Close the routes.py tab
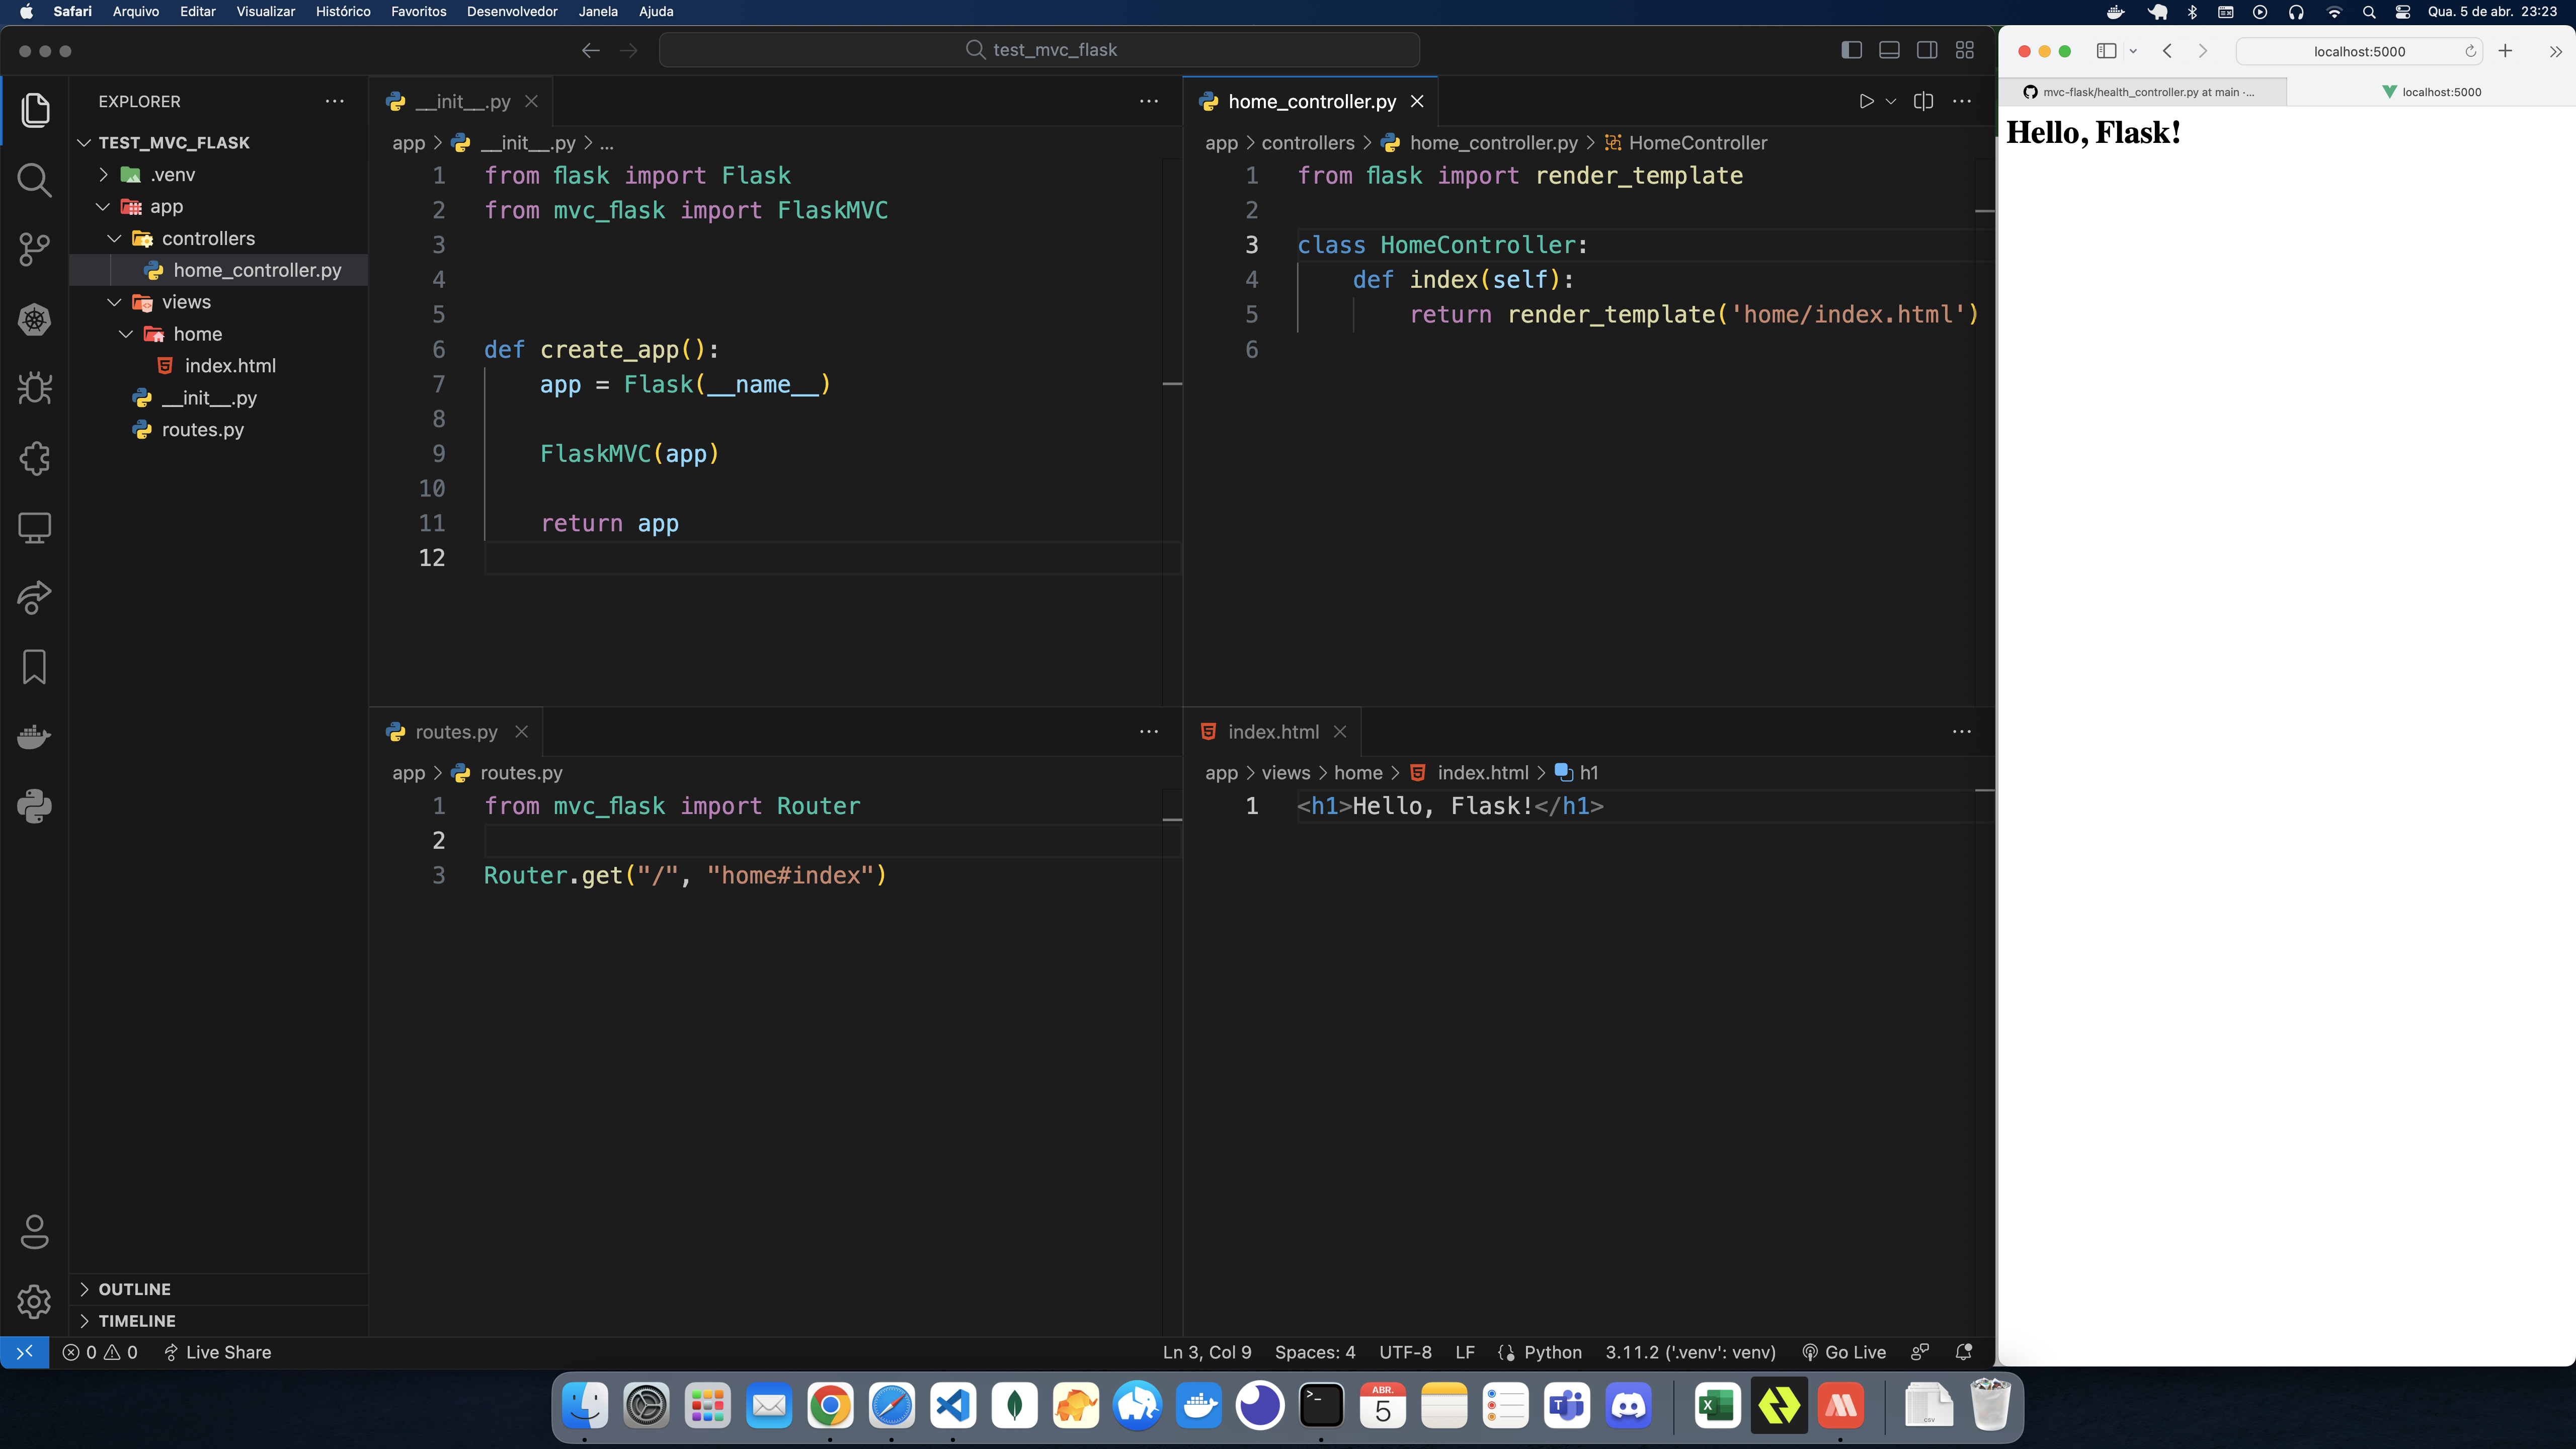 (521, 732)
